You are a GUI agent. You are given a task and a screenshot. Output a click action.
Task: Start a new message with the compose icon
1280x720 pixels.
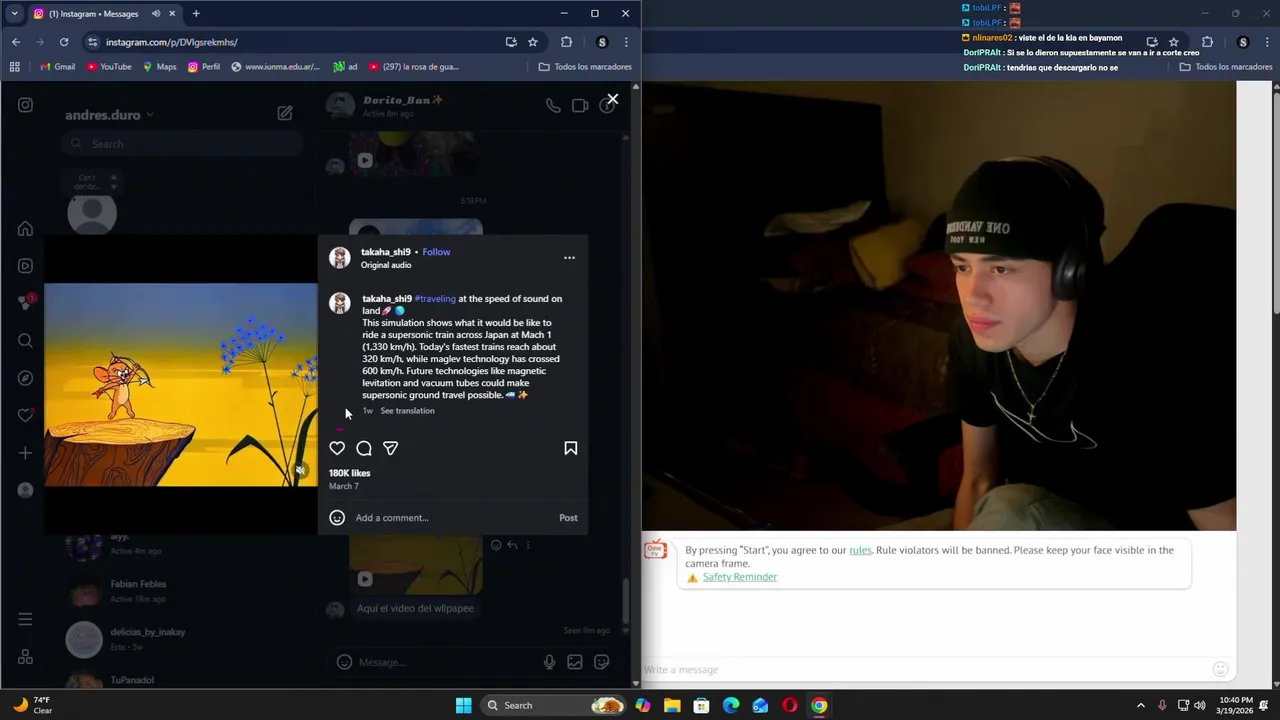click(x=285, y=114)
